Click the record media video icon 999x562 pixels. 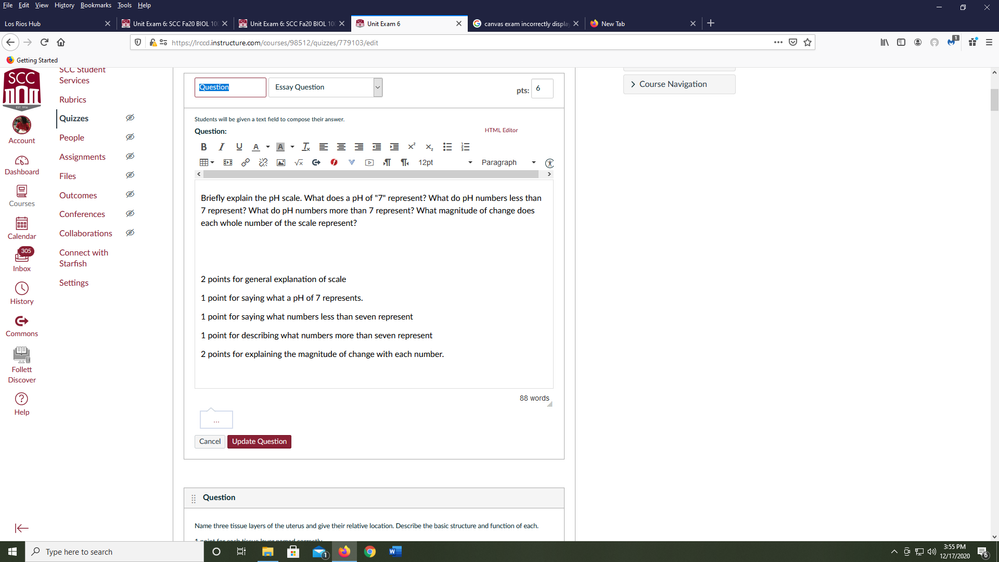[369, 162]
